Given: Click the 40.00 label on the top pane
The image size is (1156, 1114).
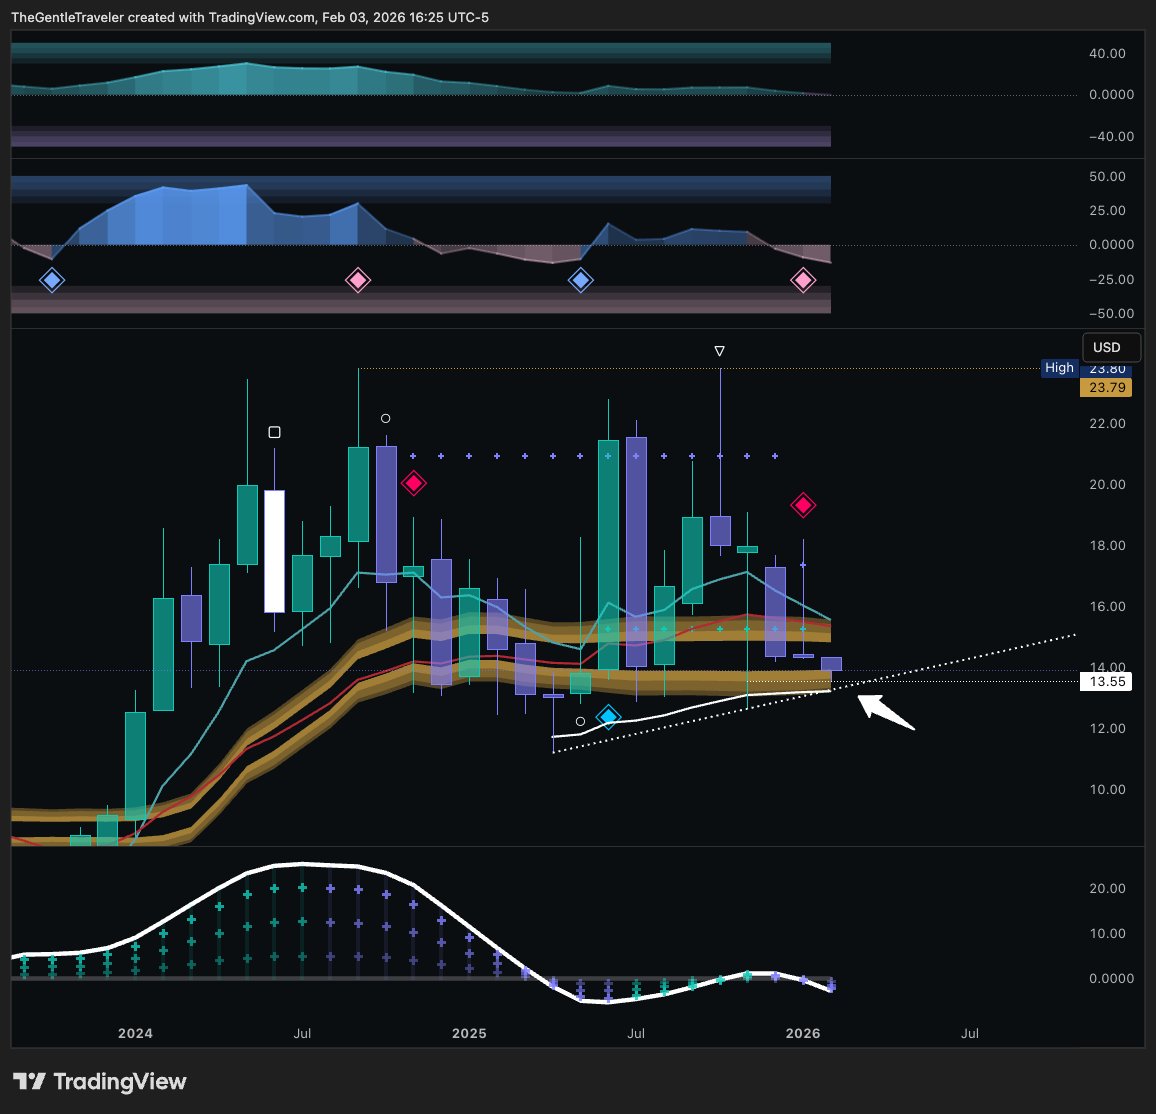Looking at the screenshot, I should click(x=1107, y=53).
